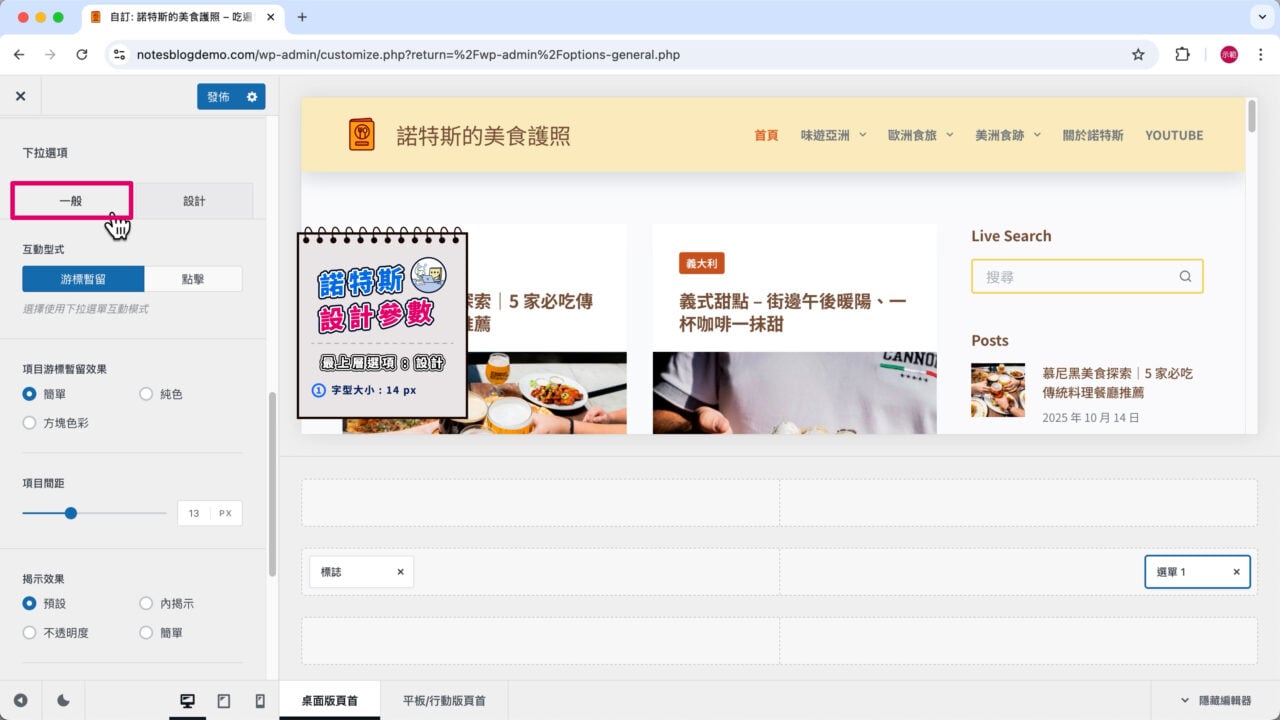This screenshot has width=1280, height=720.
Task: Click the 項目間距 slider handle
Action: click(x=71, y=513)
